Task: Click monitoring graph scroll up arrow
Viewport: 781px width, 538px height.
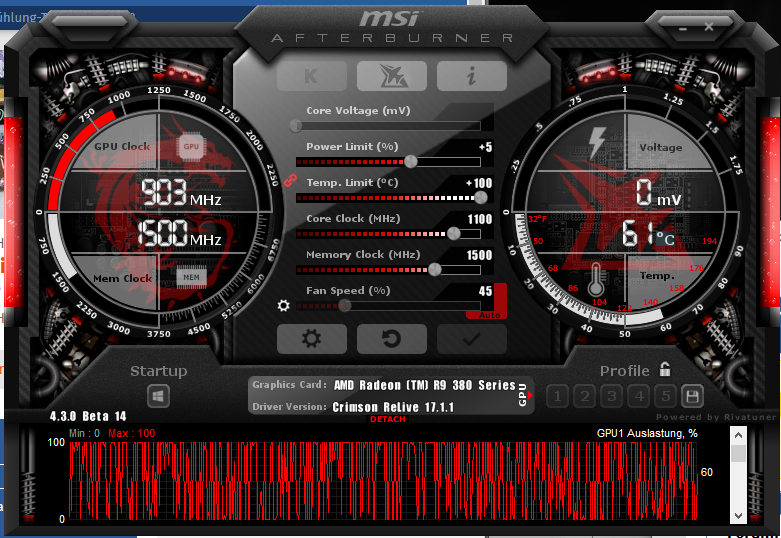Action: [738, 435]
